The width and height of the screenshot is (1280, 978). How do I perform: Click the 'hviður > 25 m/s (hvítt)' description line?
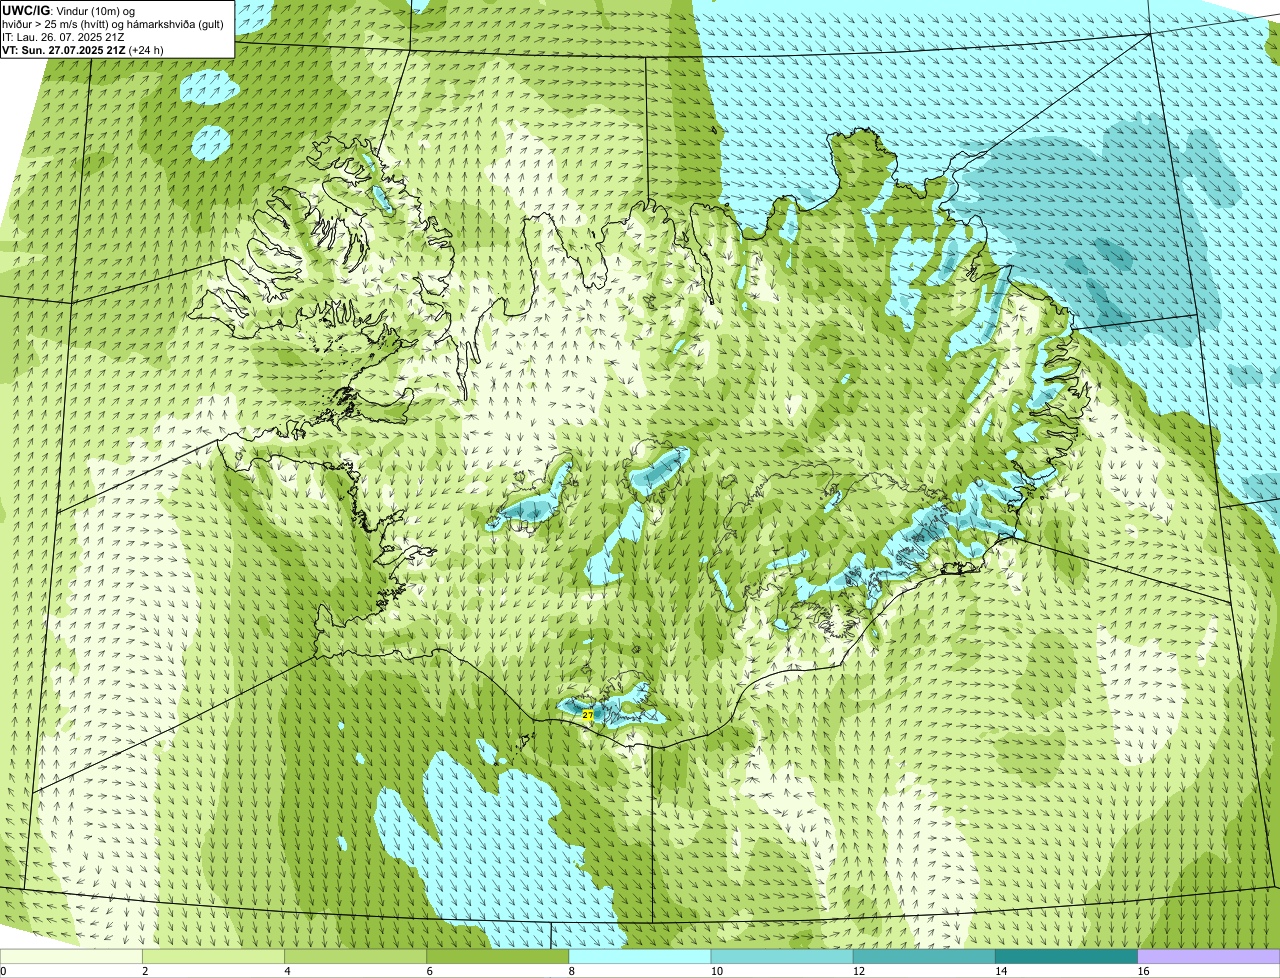point(113,24)
